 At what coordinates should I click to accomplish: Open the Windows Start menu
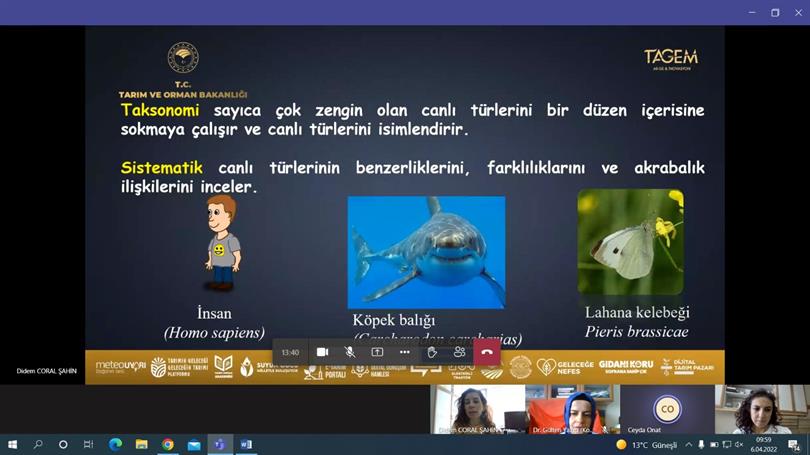point(13,444)
